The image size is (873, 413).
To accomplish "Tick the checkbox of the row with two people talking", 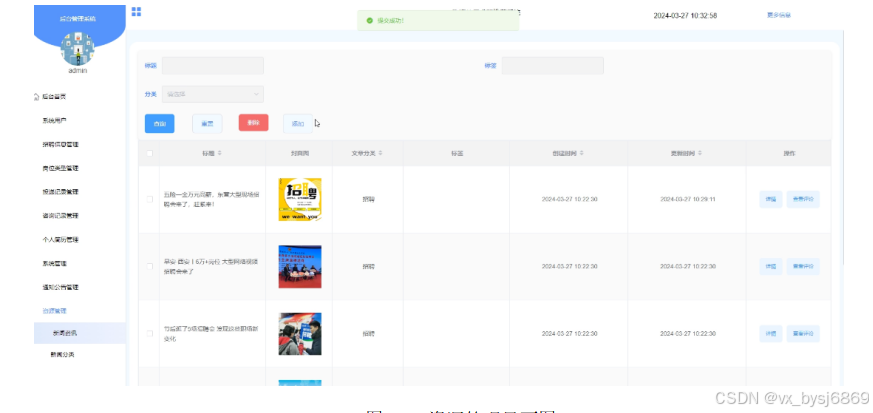I will tap(149, 333).
